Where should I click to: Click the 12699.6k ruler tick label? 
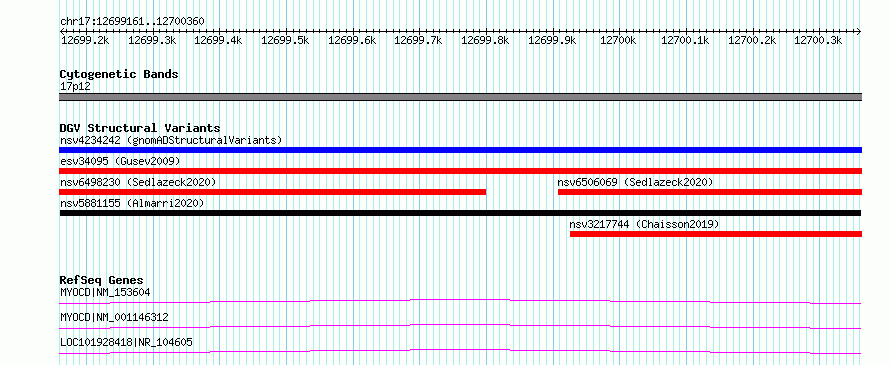(x=352, y=40)
